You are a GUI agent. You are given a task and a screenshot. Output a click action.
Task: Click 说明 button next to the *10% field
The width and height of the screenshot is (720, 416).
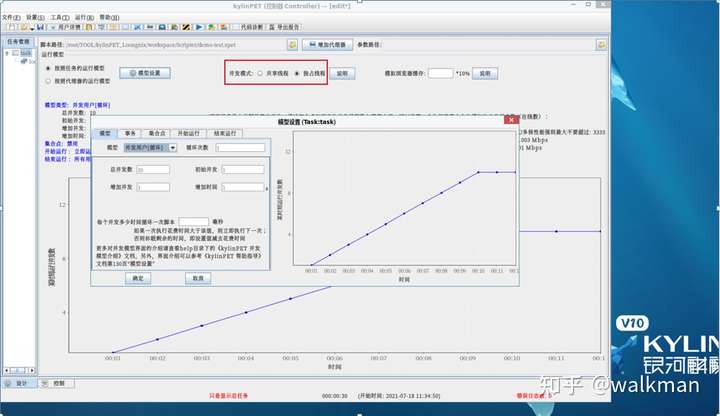[485, 73]
